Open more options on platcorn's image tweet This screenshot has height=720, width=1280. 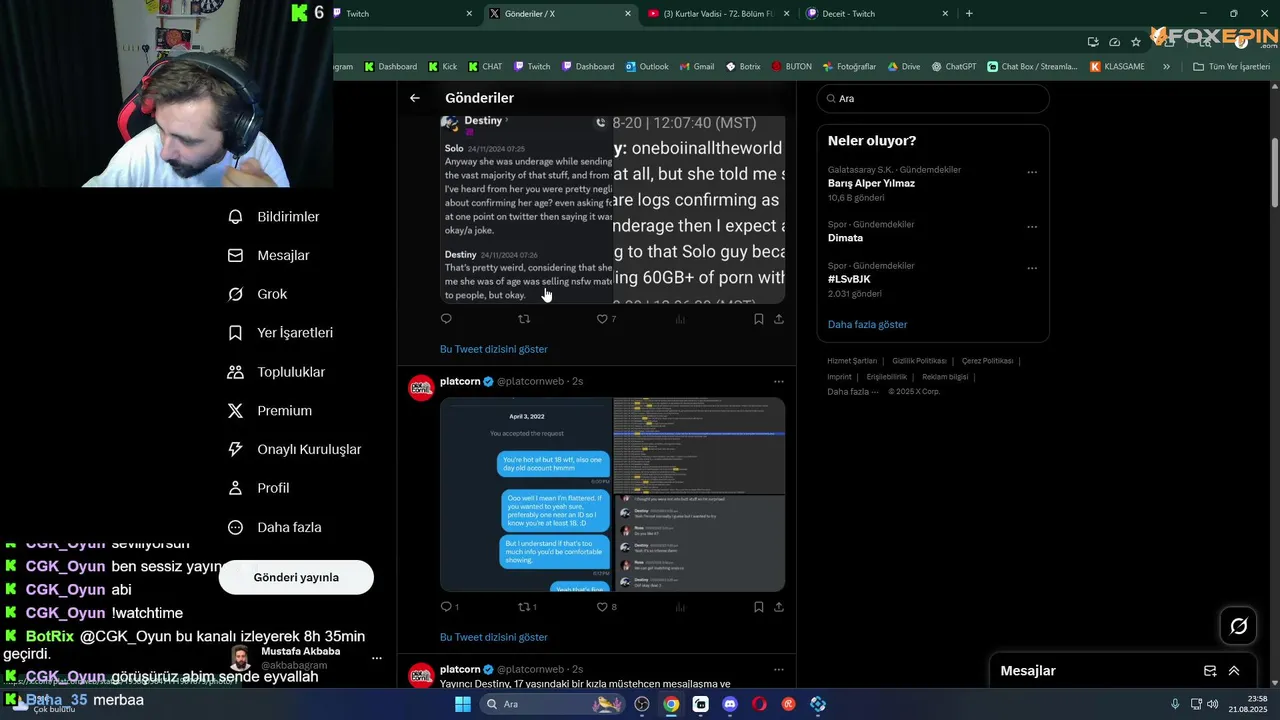pos(779,381)
